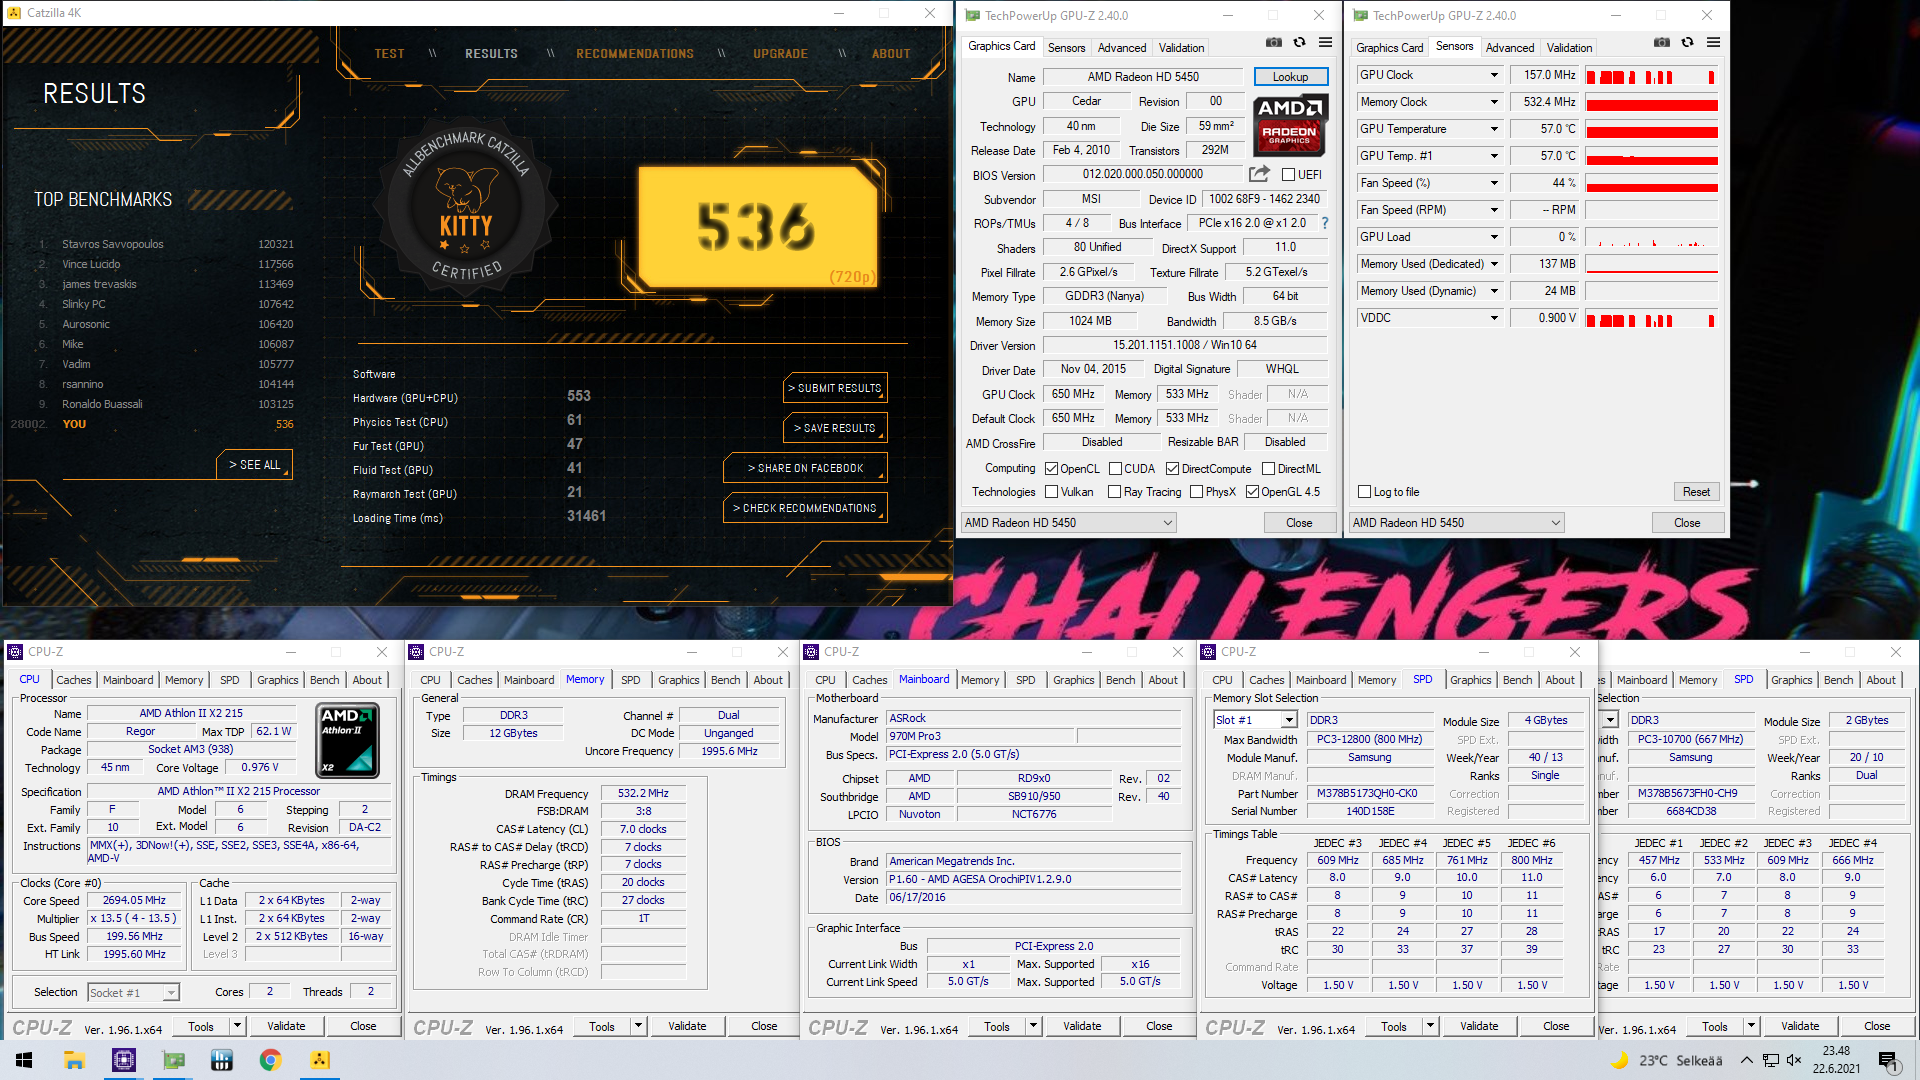Click SUBMIT RESULTS in Catzilla
The height and width of the screenshot is (1080, 1920).
(x=835, y=388)
